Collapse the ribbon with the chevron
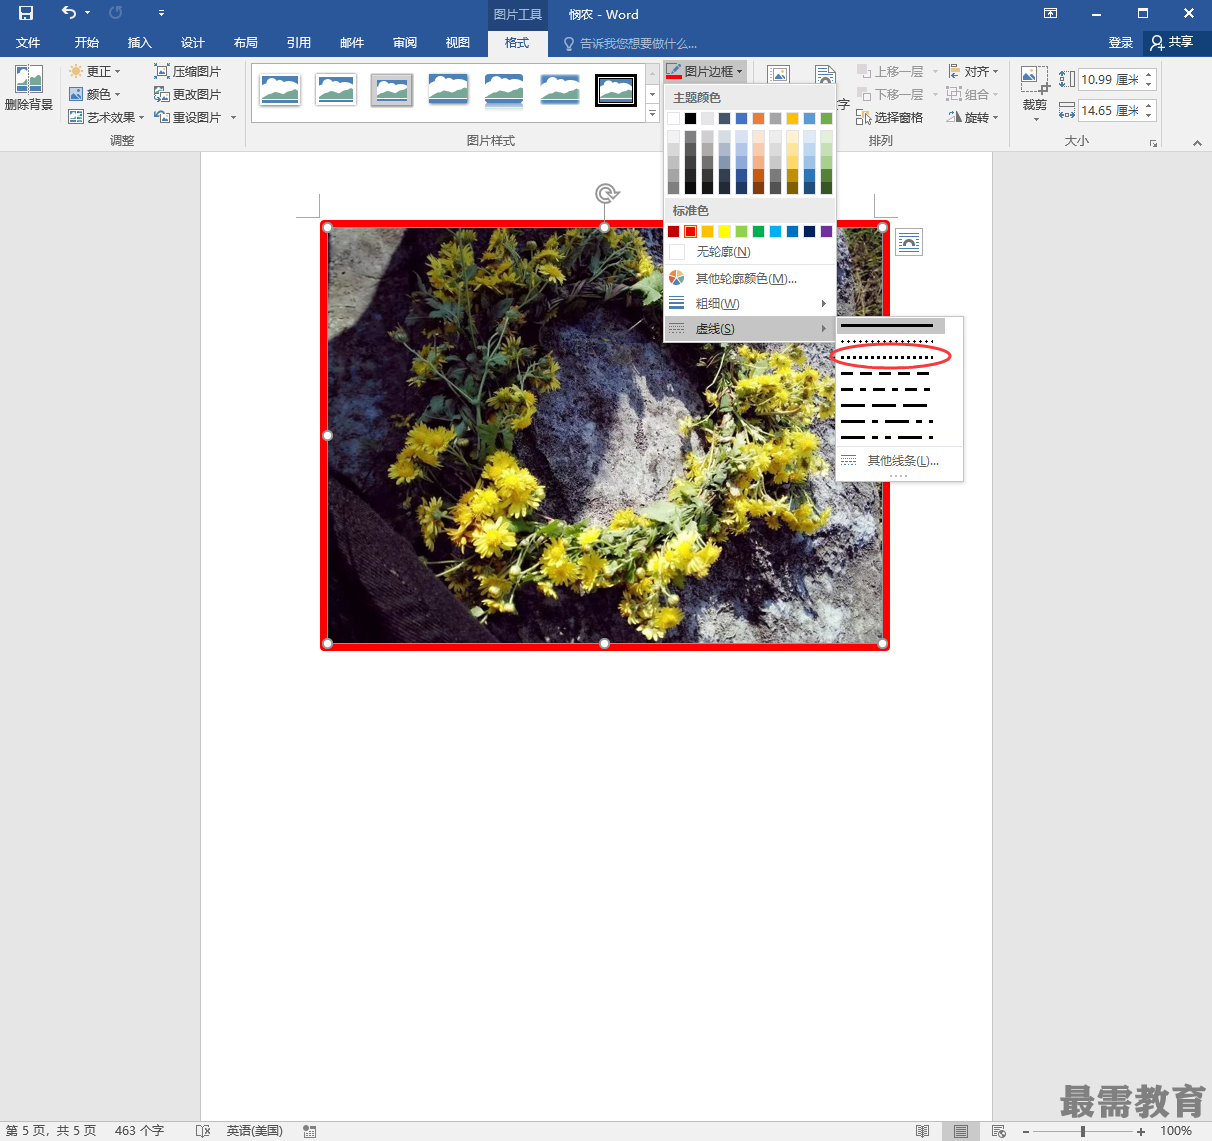The width and height of the screenshot is (1212, 1141). 1197,143
